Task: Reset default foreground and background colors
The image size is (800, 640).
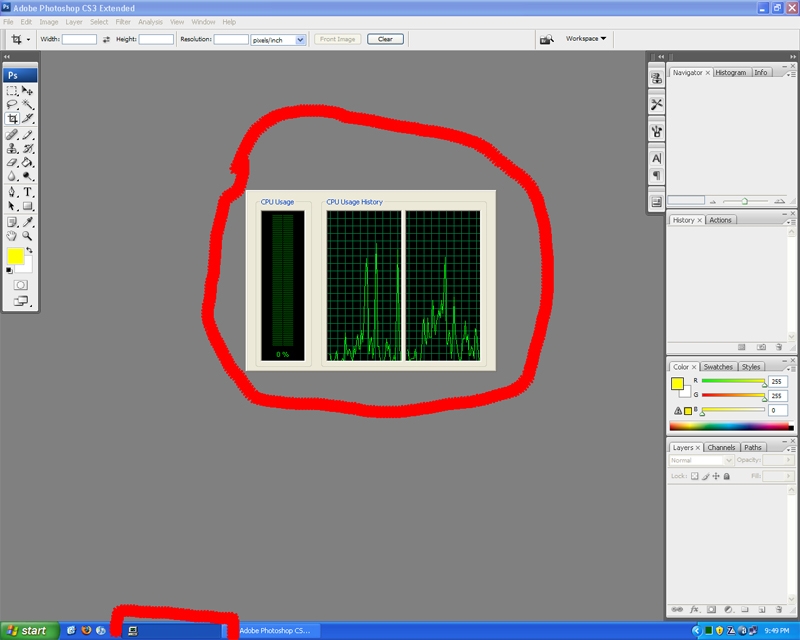Action: click(x=9, y=270)
